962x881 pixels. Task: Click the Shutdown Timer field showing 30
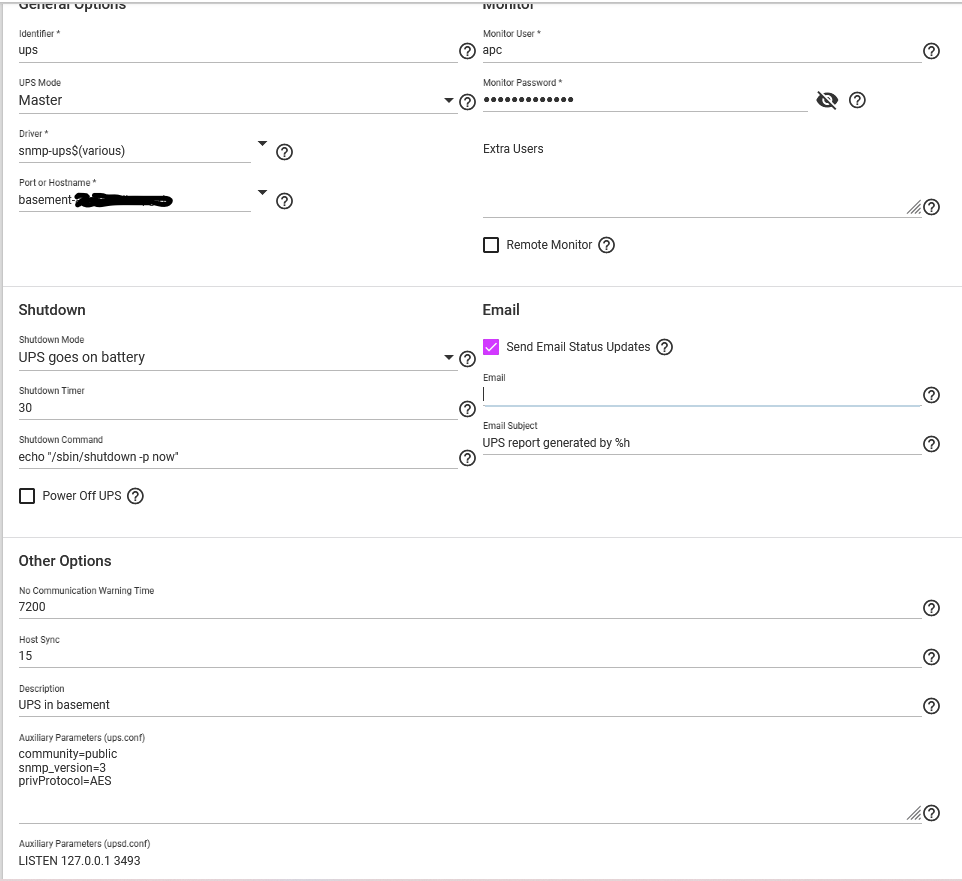238,409
